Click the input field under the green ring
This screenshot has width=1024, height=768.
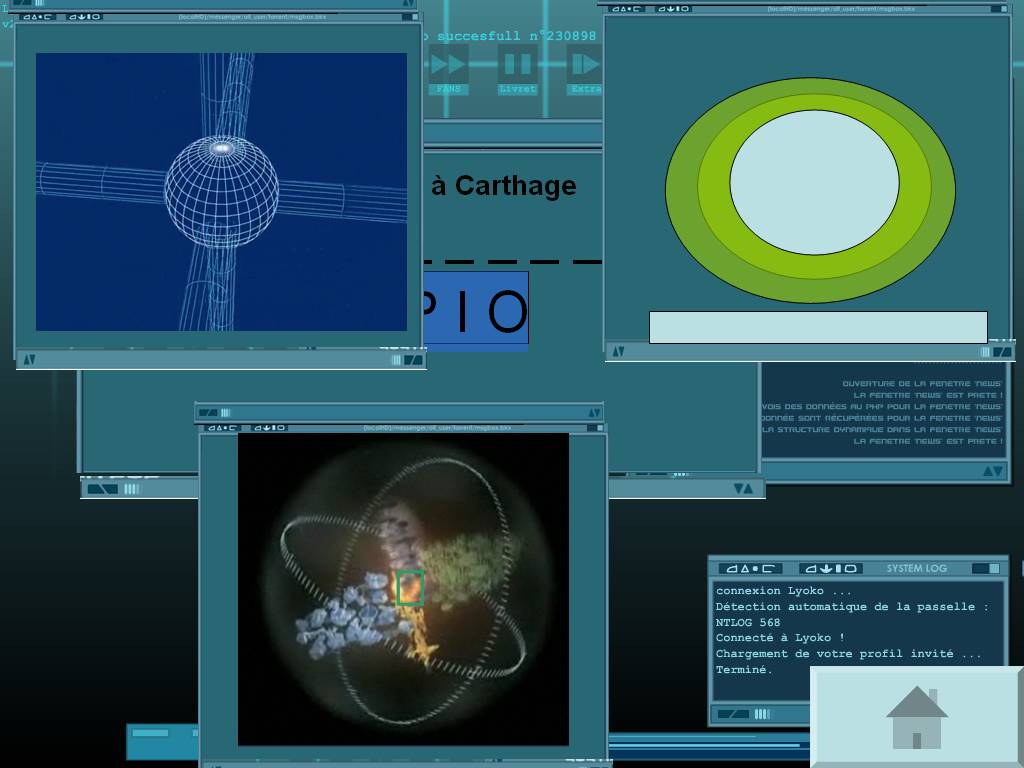[x=818, y=327]
